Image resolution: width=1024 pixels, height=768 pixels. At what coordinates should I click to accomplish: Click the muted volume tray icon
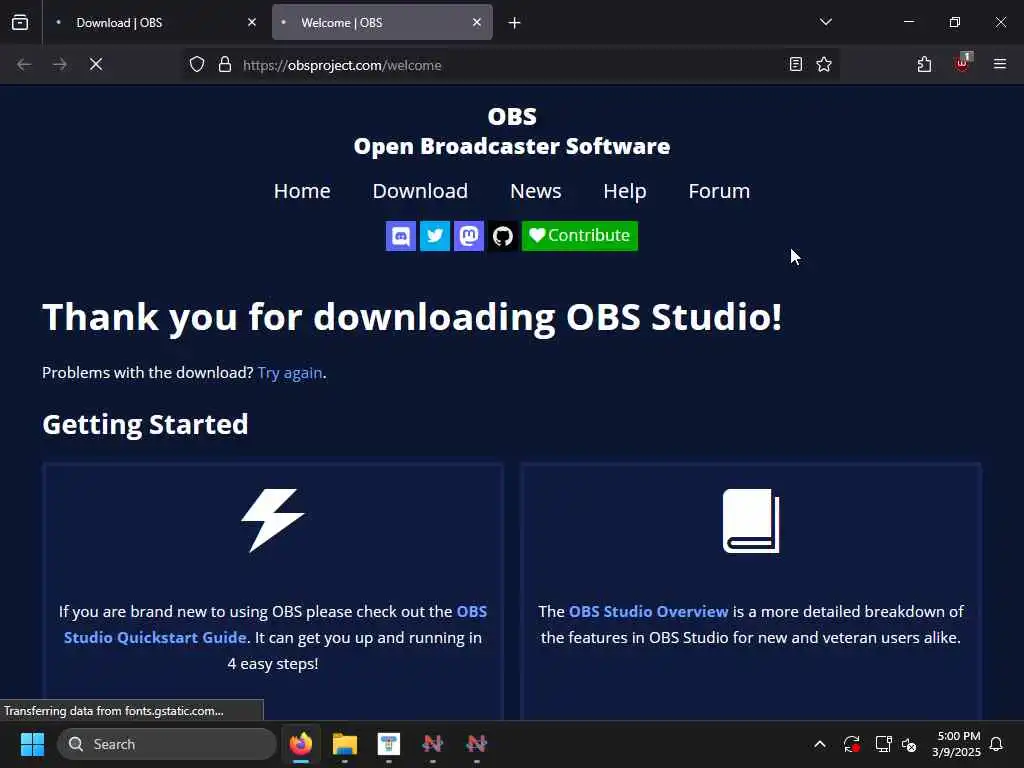pos(909,744)
